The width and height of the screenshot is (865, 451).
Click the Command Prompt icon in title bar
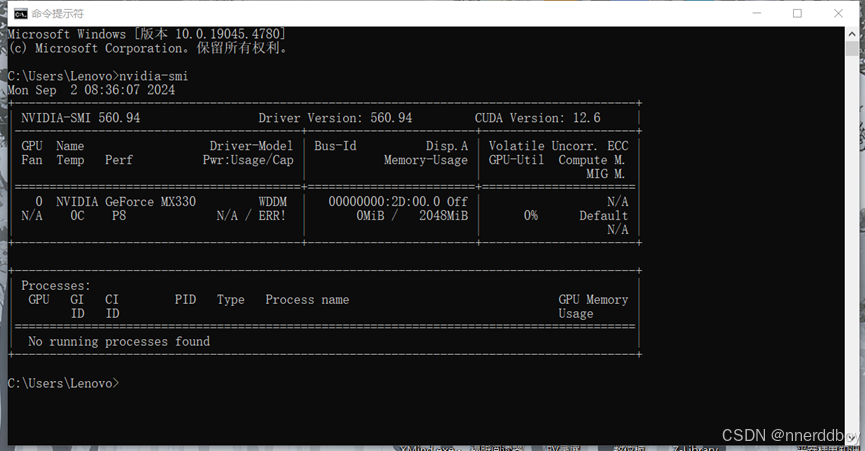[x=20, y=14]
